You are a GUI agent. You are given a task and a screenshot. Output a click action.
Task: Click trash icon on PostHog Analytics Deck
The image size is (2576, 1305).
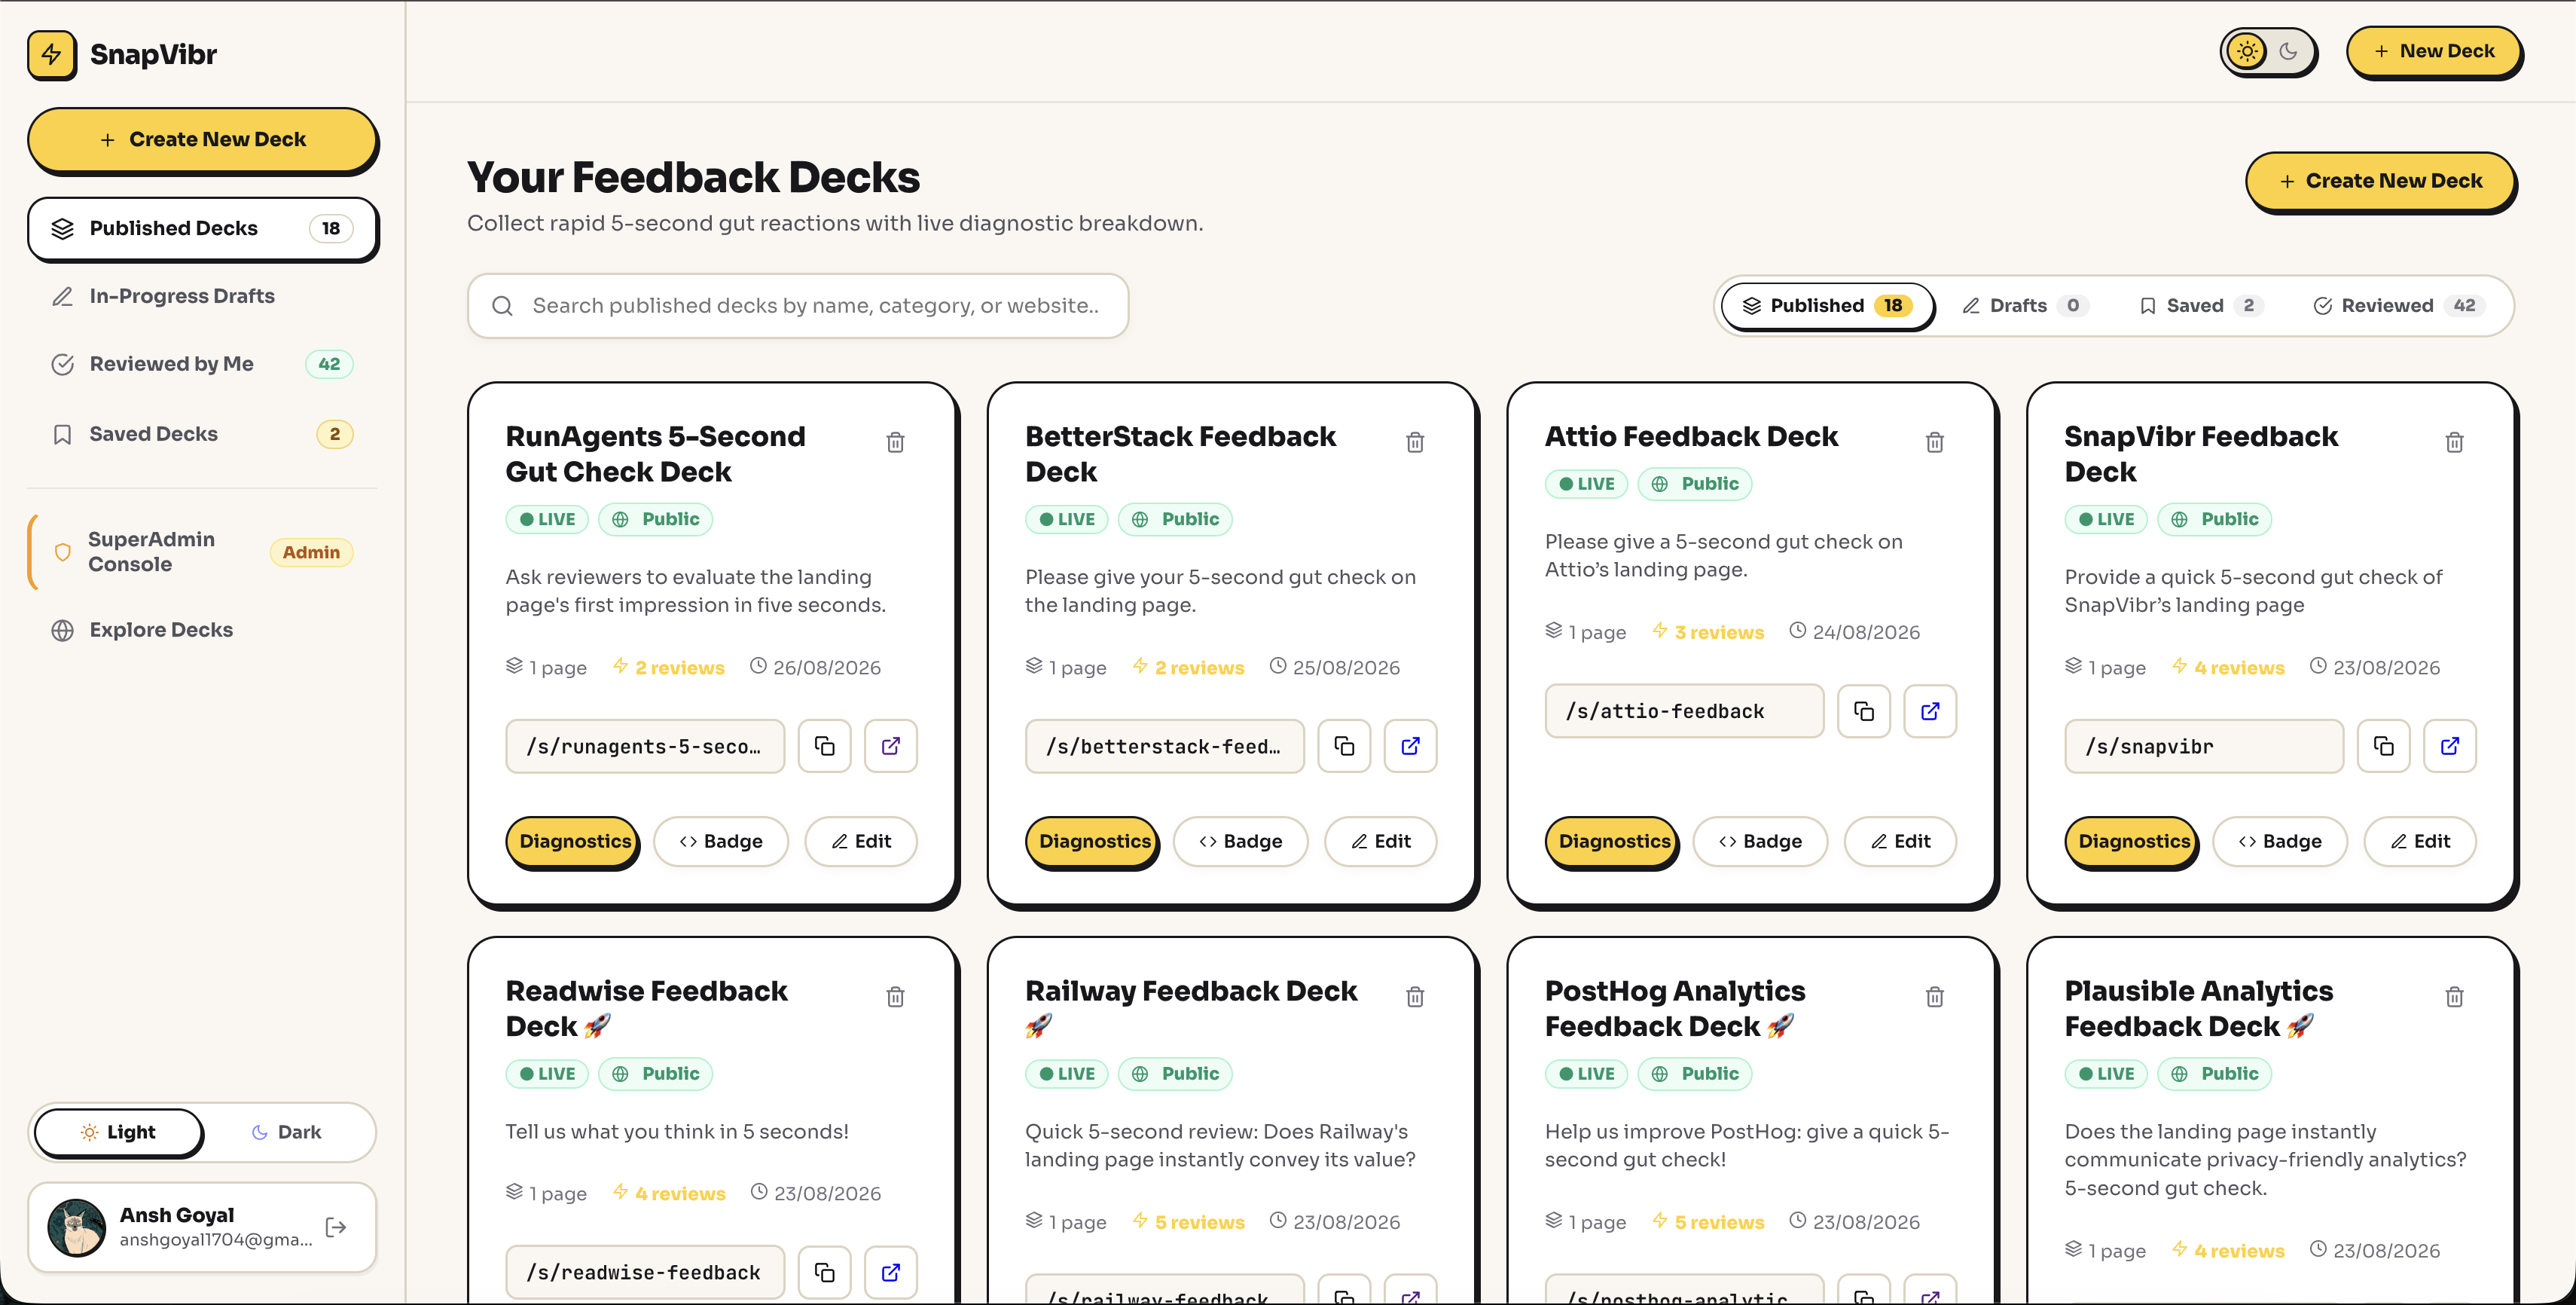pos(1935,997)
